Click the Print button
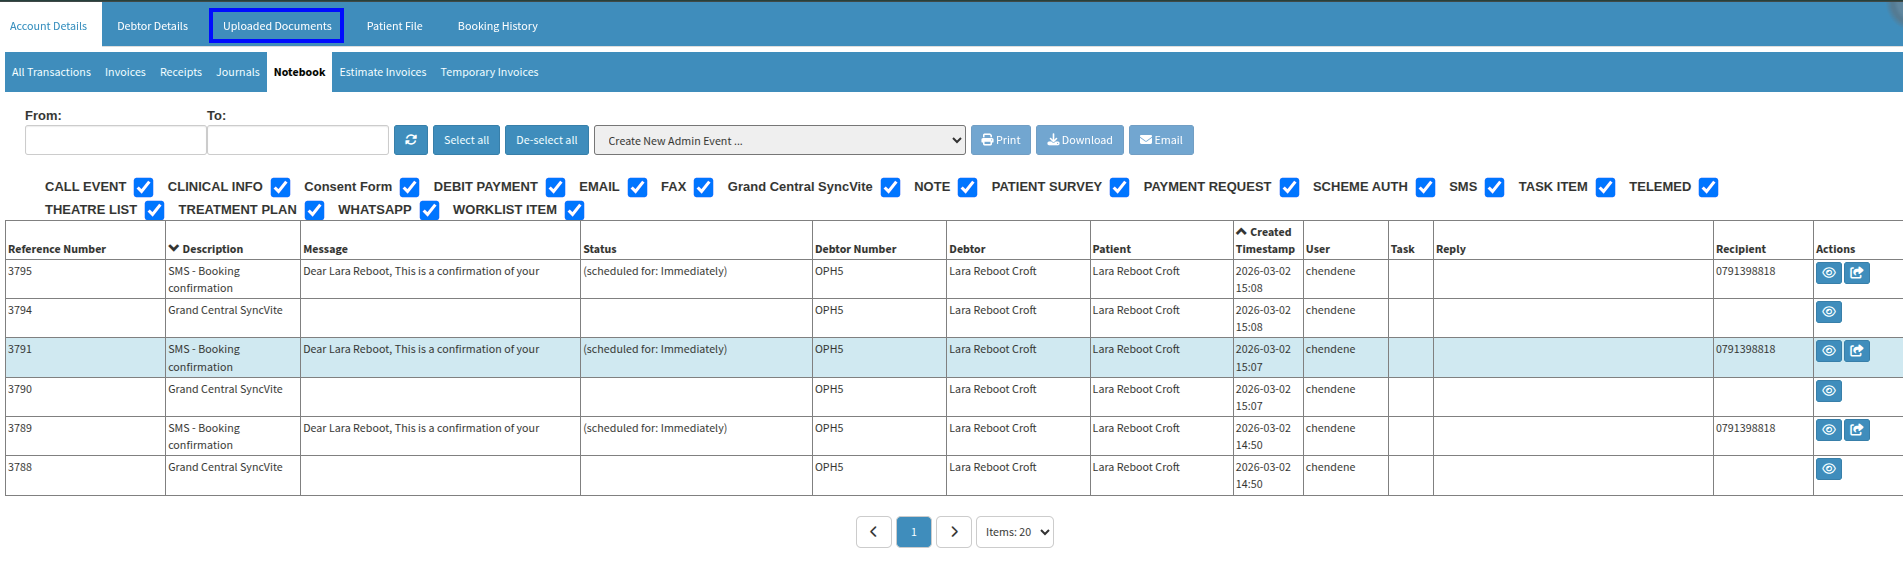This screenshot has width=1903, height=564. pos(1001,140)
